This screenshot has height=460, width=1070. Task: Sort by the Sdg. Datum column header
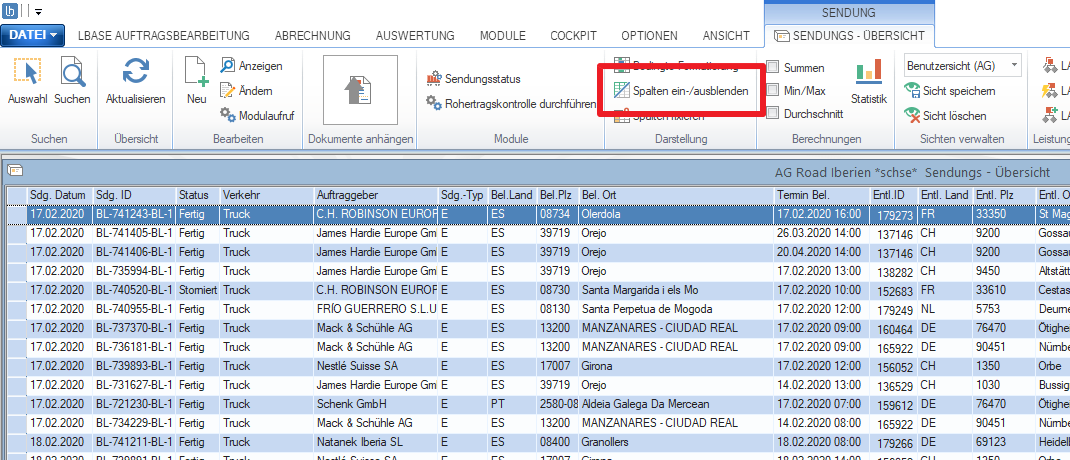click(x=59, y=195)
